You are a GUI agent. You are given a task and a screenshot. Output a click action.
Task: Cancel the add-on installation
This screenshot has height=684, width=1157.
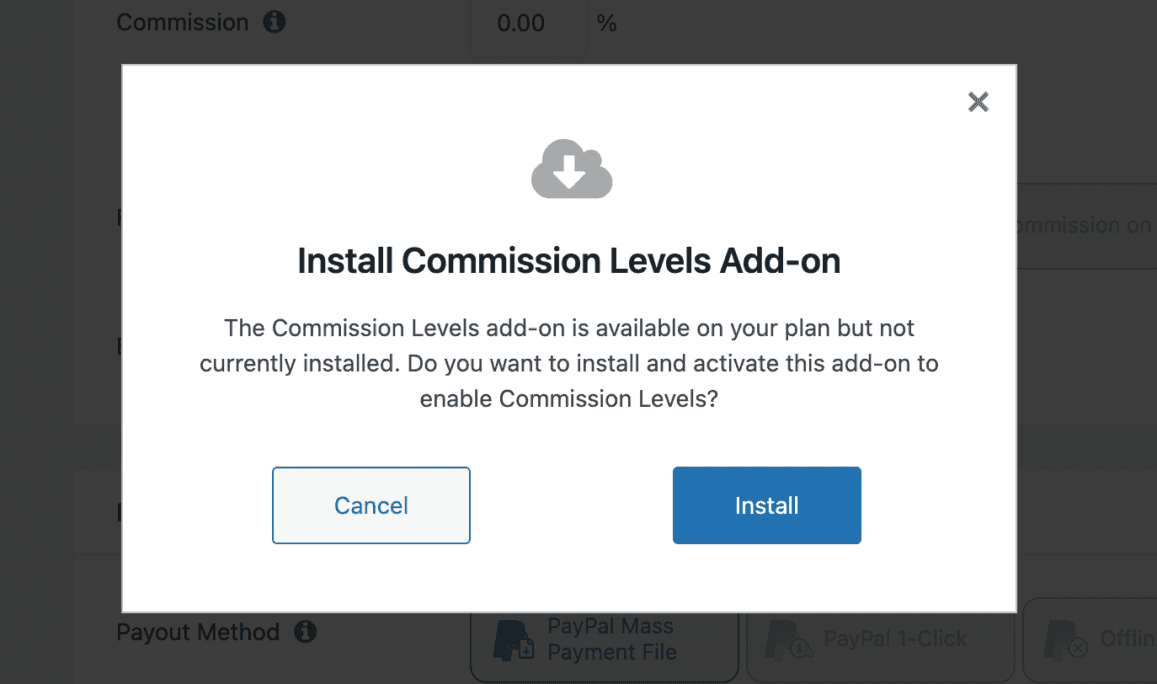(x=371, y=505)
